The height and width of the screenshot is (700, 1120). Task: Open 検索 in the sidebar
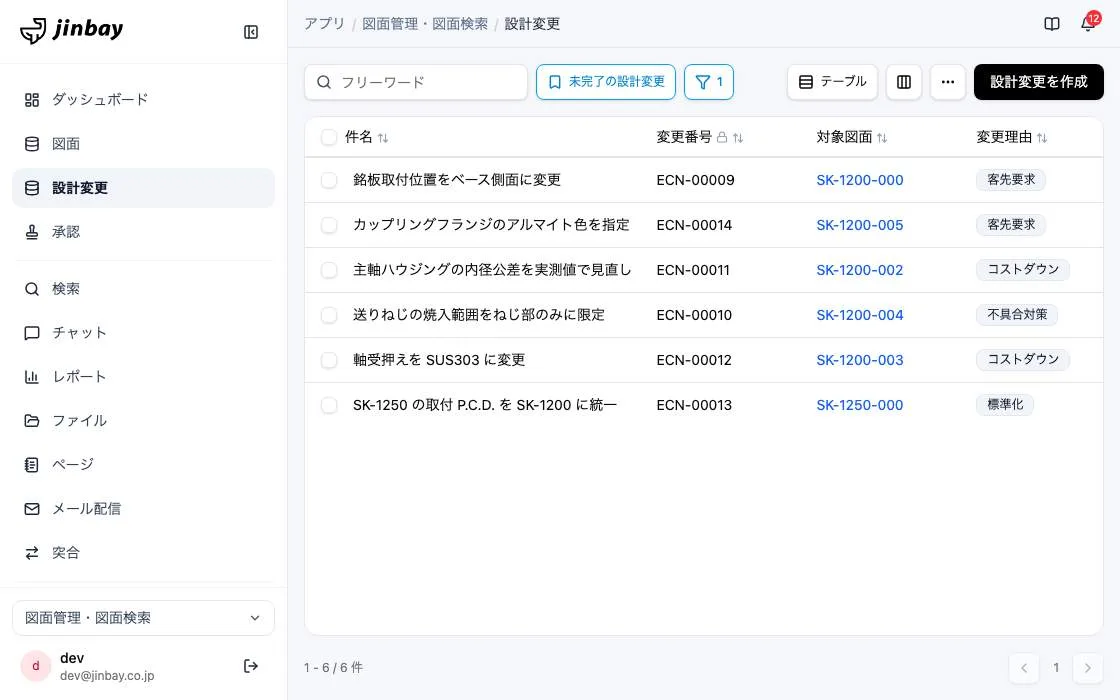[144, 289]
